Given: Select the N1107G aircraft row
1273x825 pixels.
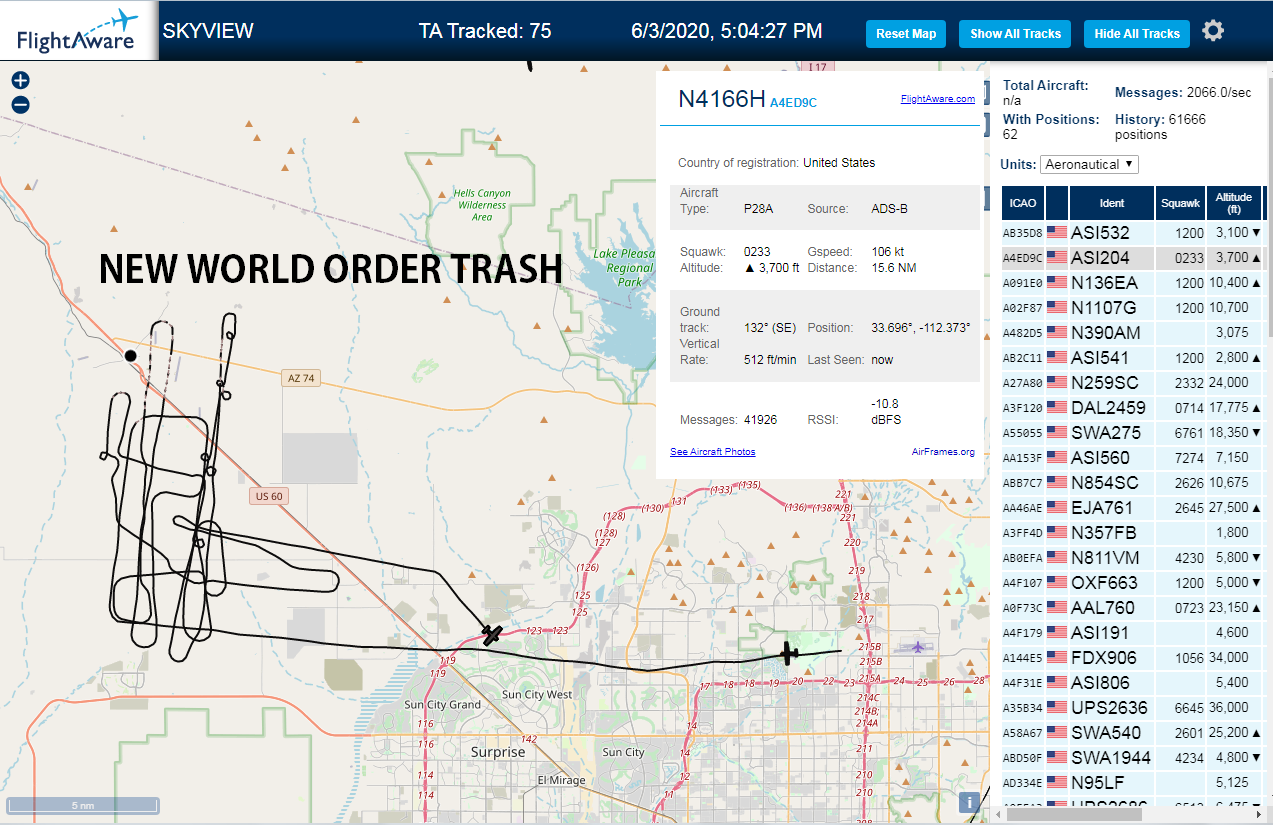Looking at the screenshot, I should (1134, 308).
